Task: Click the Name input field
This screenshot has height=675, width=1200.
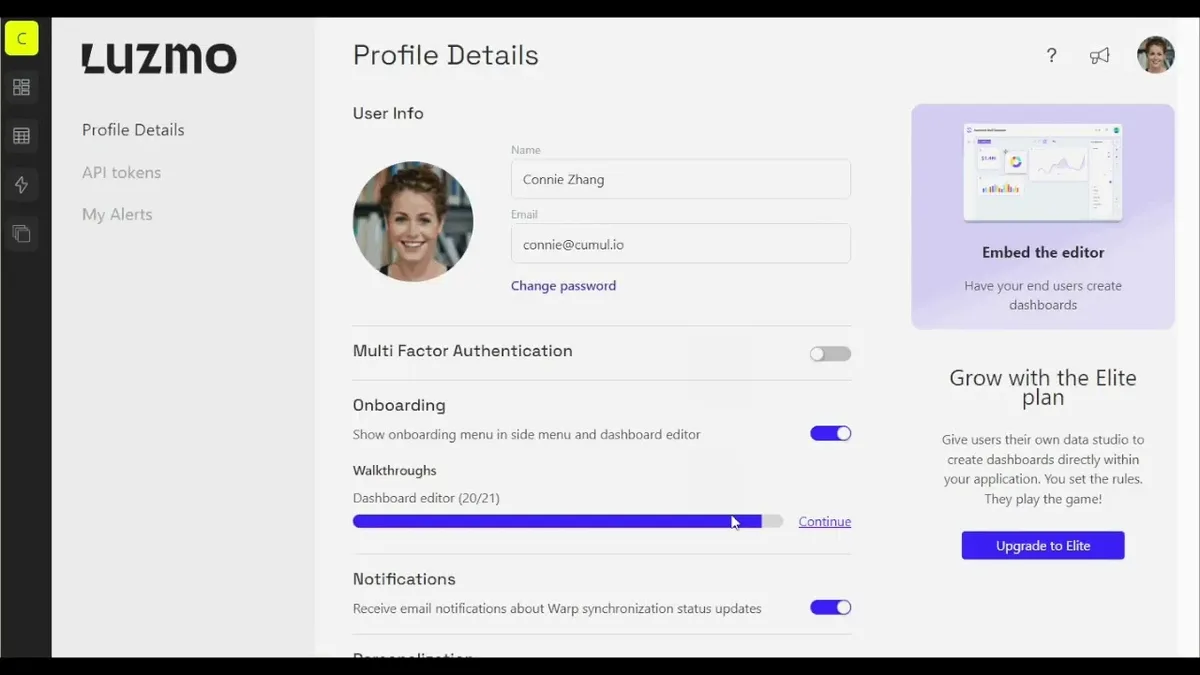Action: tap(681, 179)
